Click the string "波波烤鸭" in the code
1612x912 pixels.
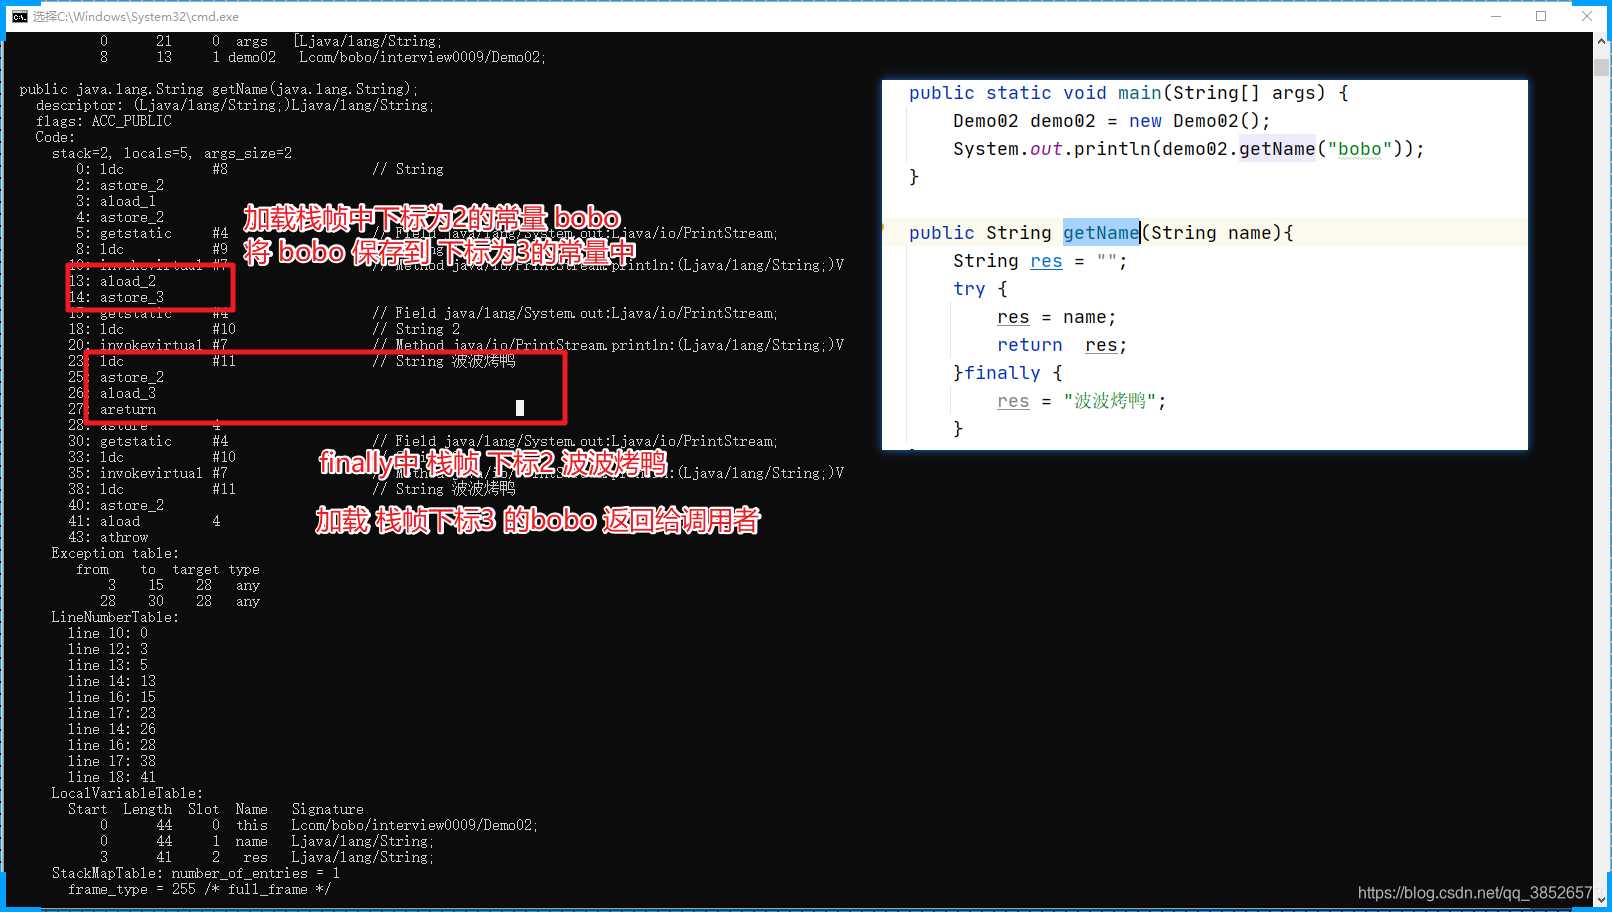coord(1110,401)
